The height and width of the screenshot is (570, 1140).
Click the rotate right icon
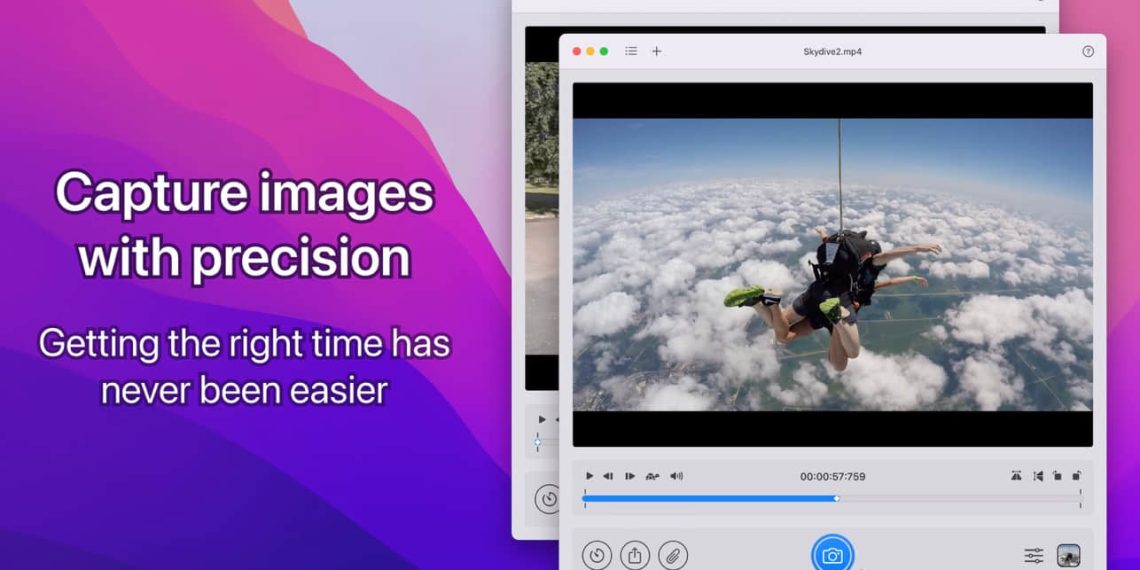click(1077, 476)
